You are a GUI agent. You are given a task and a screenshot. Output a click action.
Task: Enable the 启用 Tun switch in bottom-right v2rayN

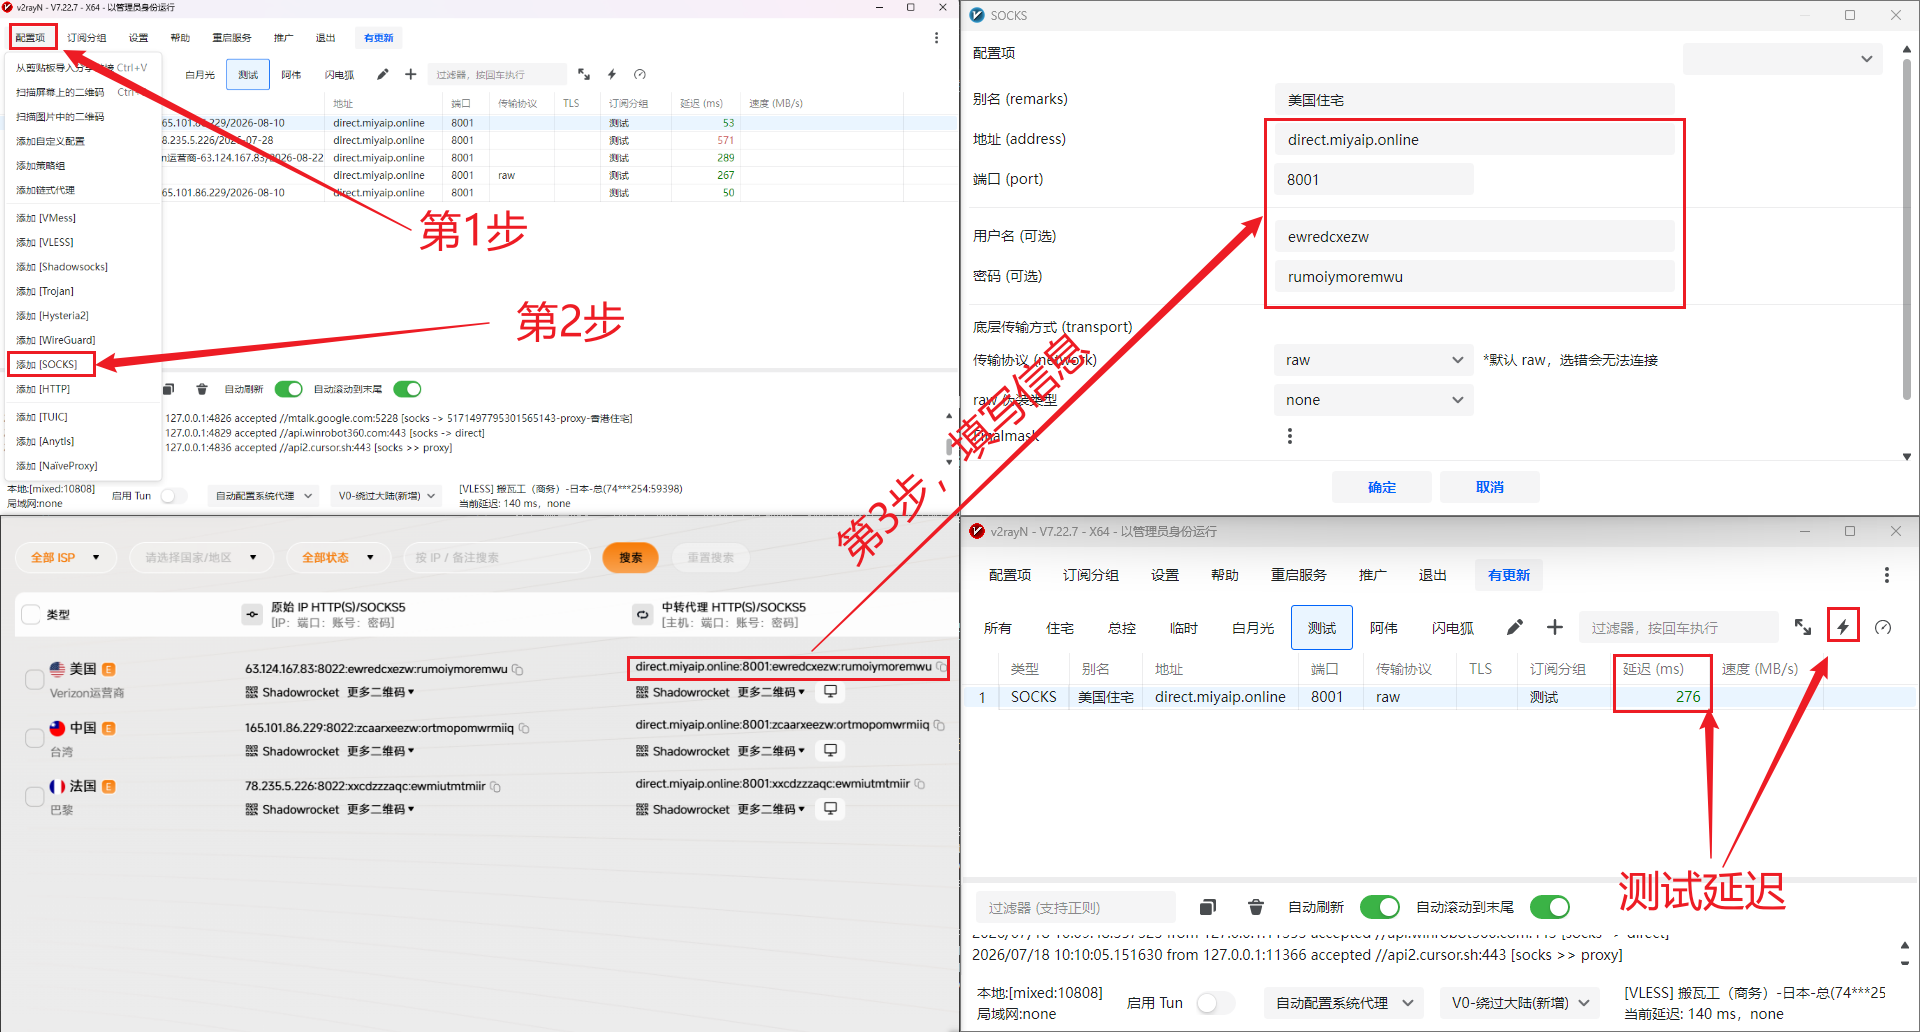1215,1003
